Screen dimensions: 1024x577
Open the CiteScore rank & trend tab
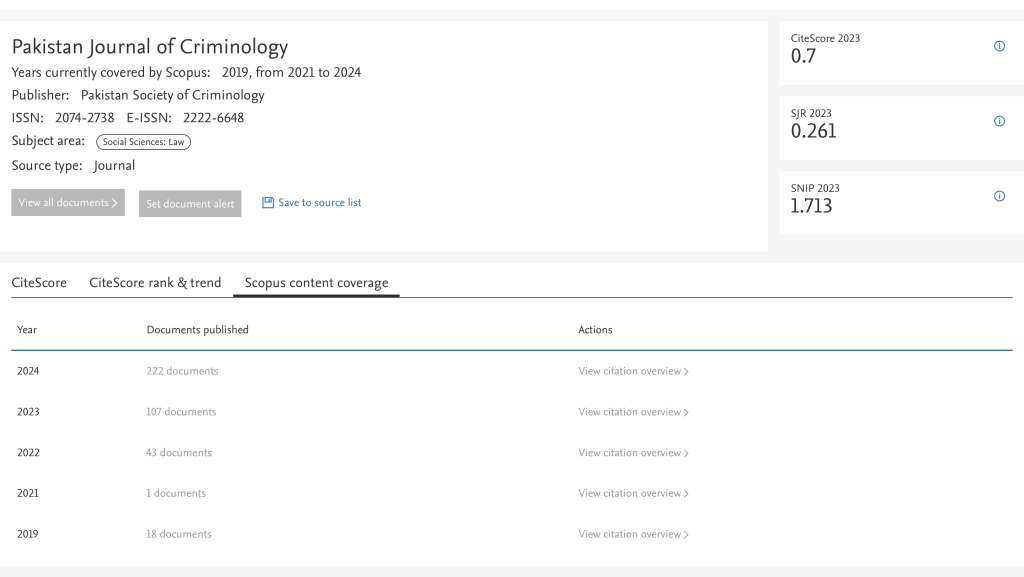point(155,283)
